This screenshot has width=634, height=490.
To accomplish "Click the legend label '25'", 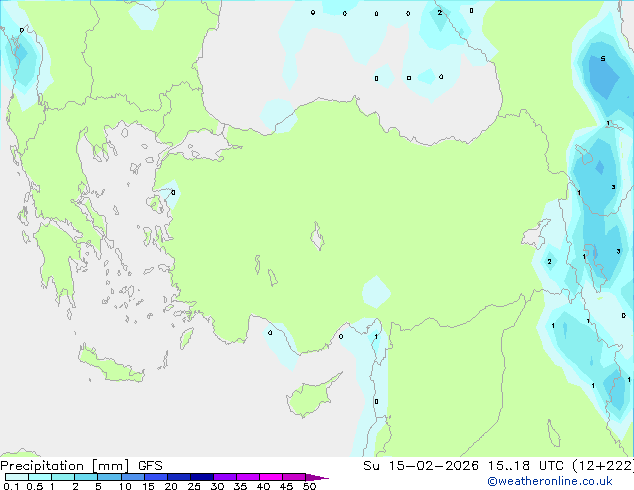I will coord(194,486).
